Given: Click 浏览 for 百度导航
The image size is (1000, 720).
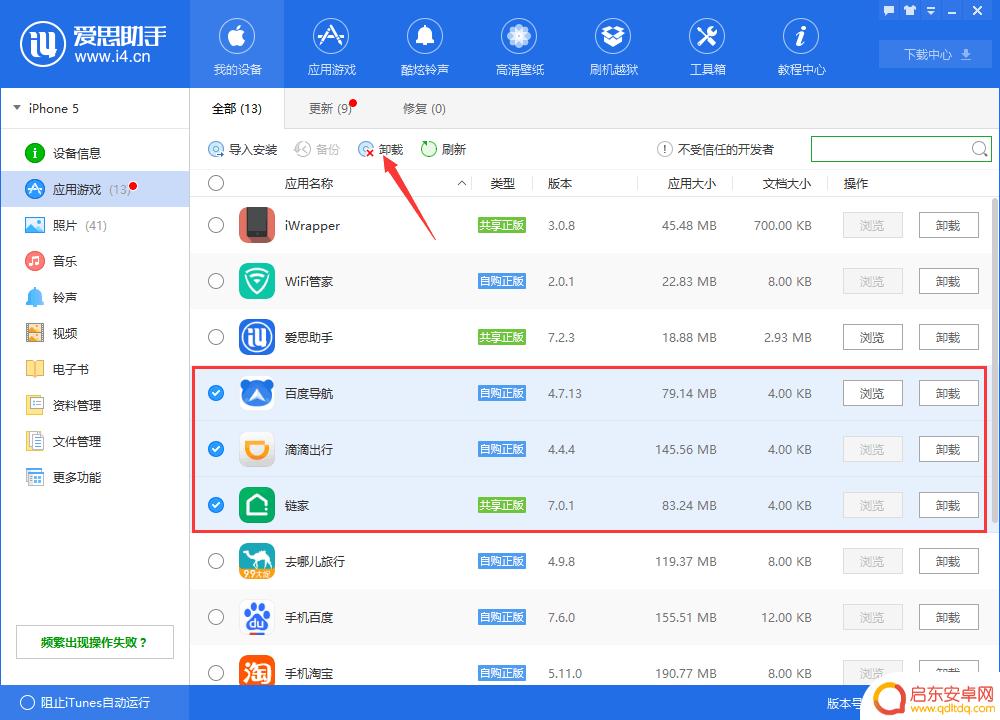Looking at the screenshot, I should pos(872,393).
